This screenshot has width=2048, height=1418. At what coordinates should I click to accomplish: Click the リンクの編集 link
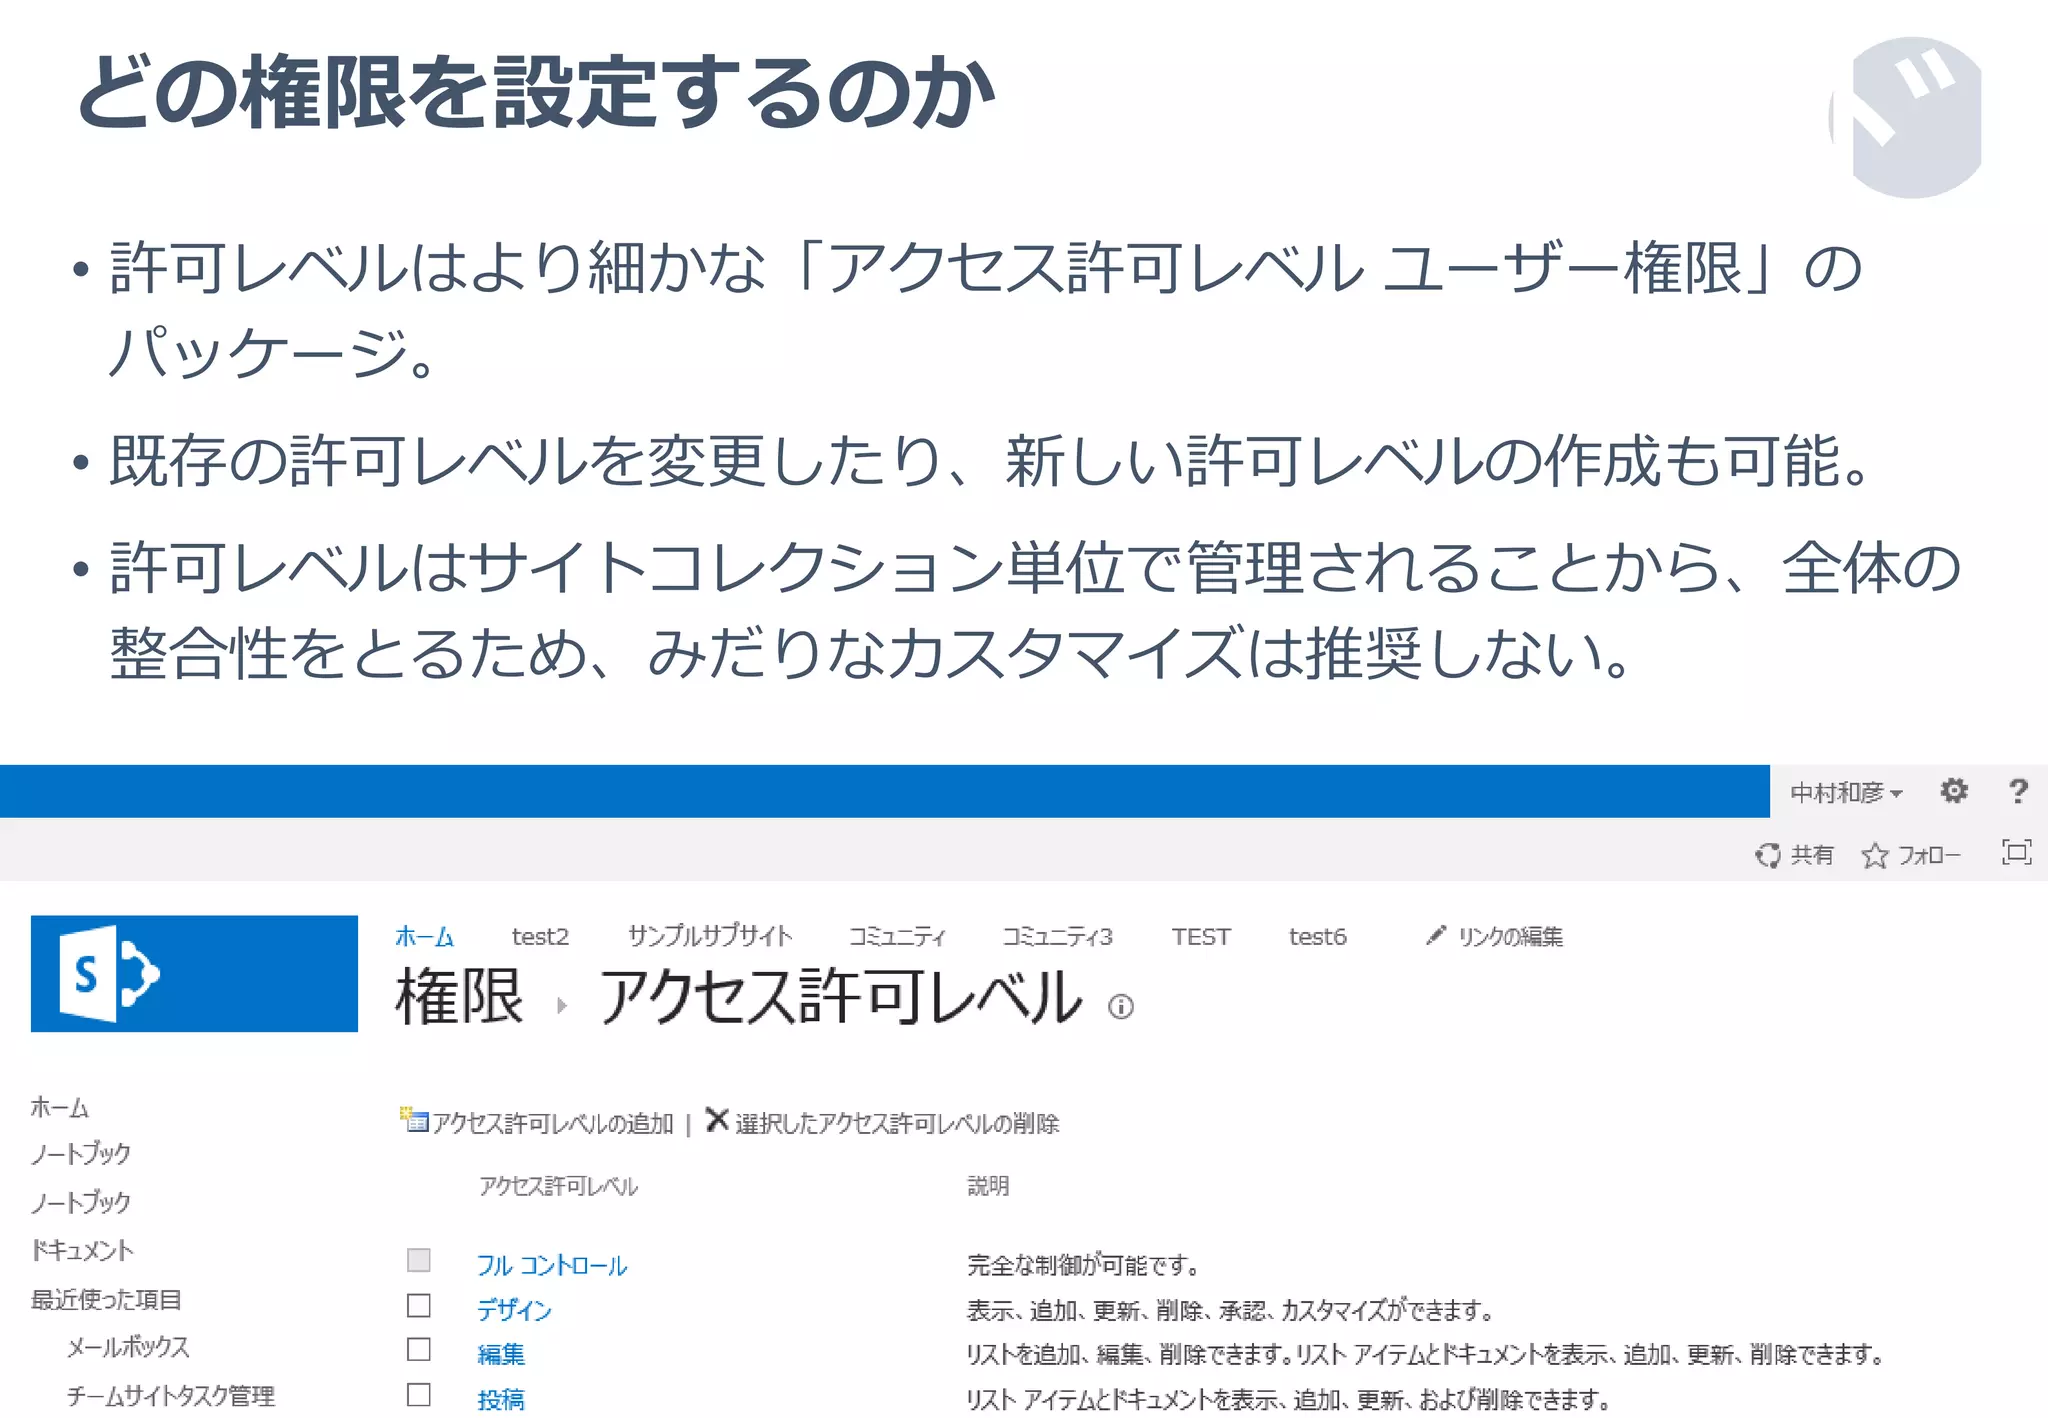[1510, 937]
